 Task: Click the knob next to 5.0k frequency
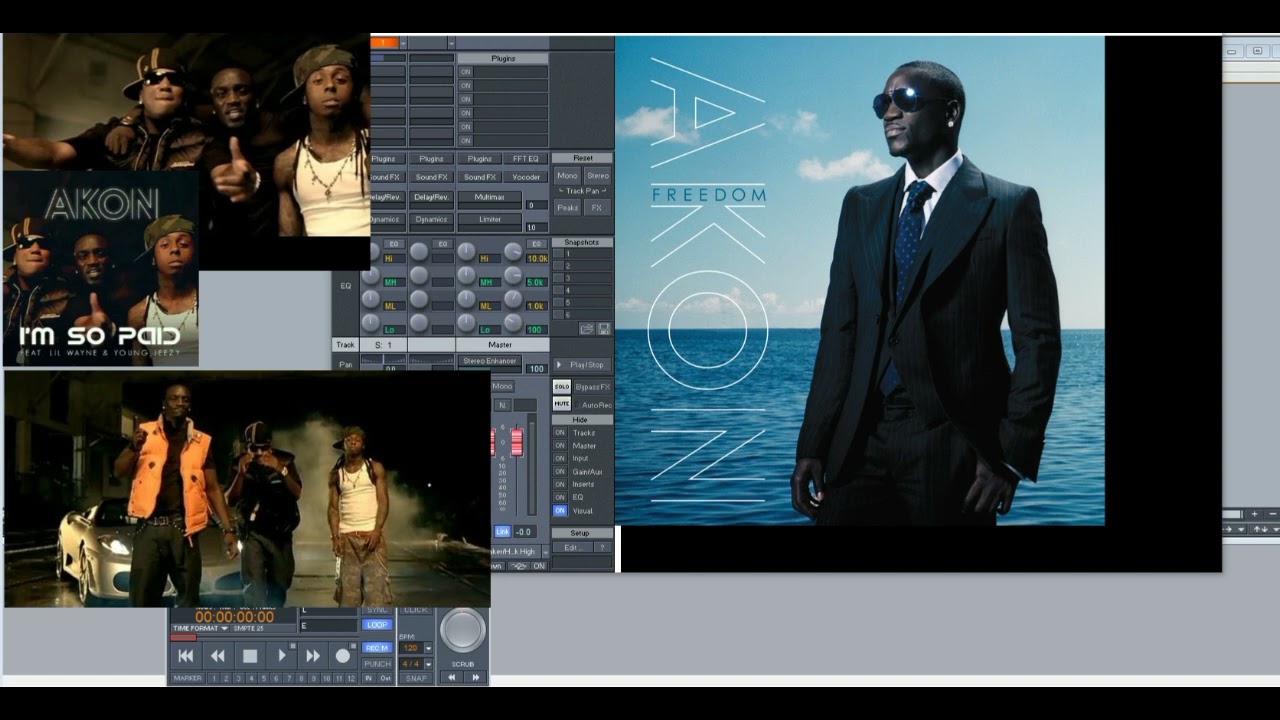pyautogui.click(x=513, y=275)
